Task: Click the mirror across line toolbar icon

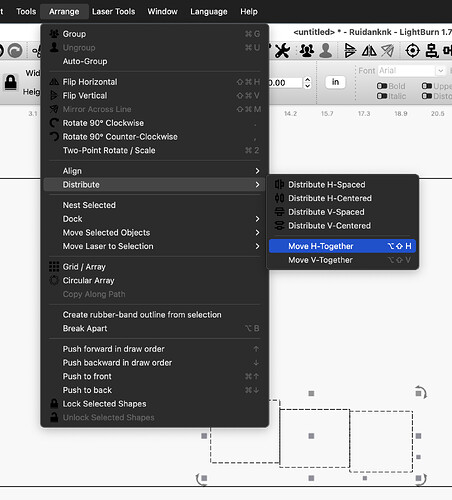Action: pos(387,51)
